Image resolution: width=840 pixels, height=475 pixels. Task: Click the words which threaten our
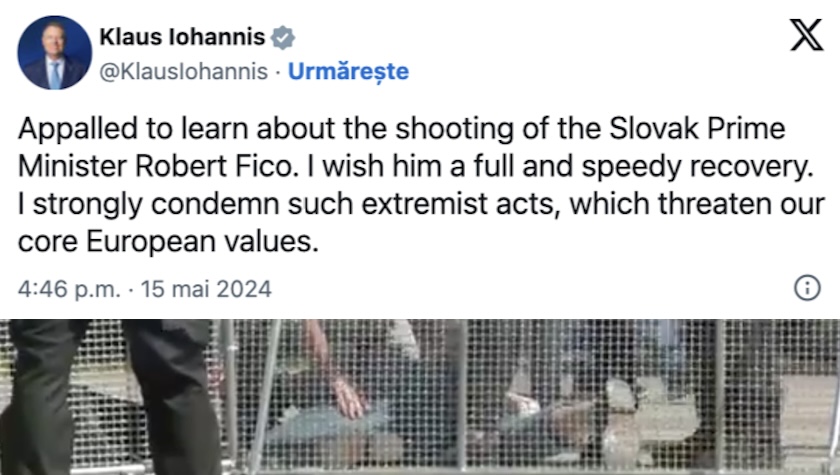click(696, 204)
